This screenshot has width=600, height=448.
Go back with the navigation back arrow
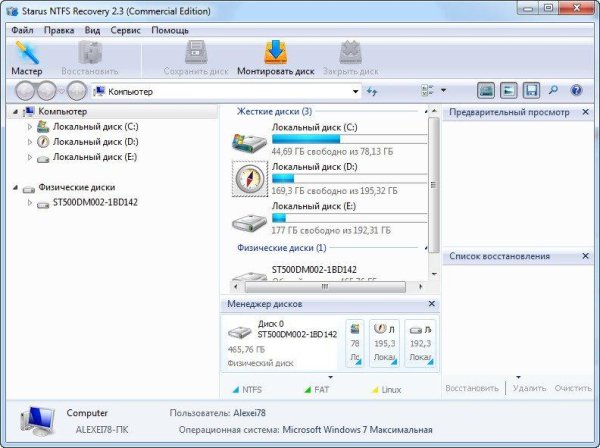25,91
